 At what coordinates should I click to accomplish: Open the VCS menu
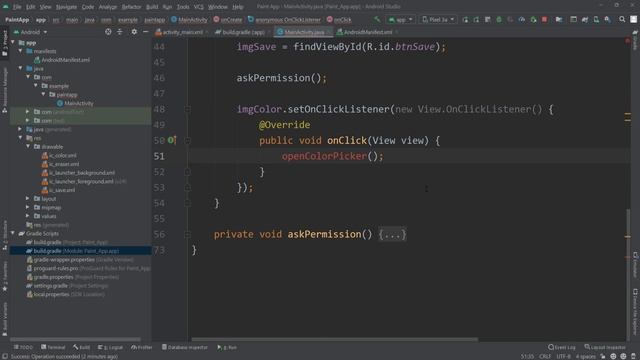198,7
